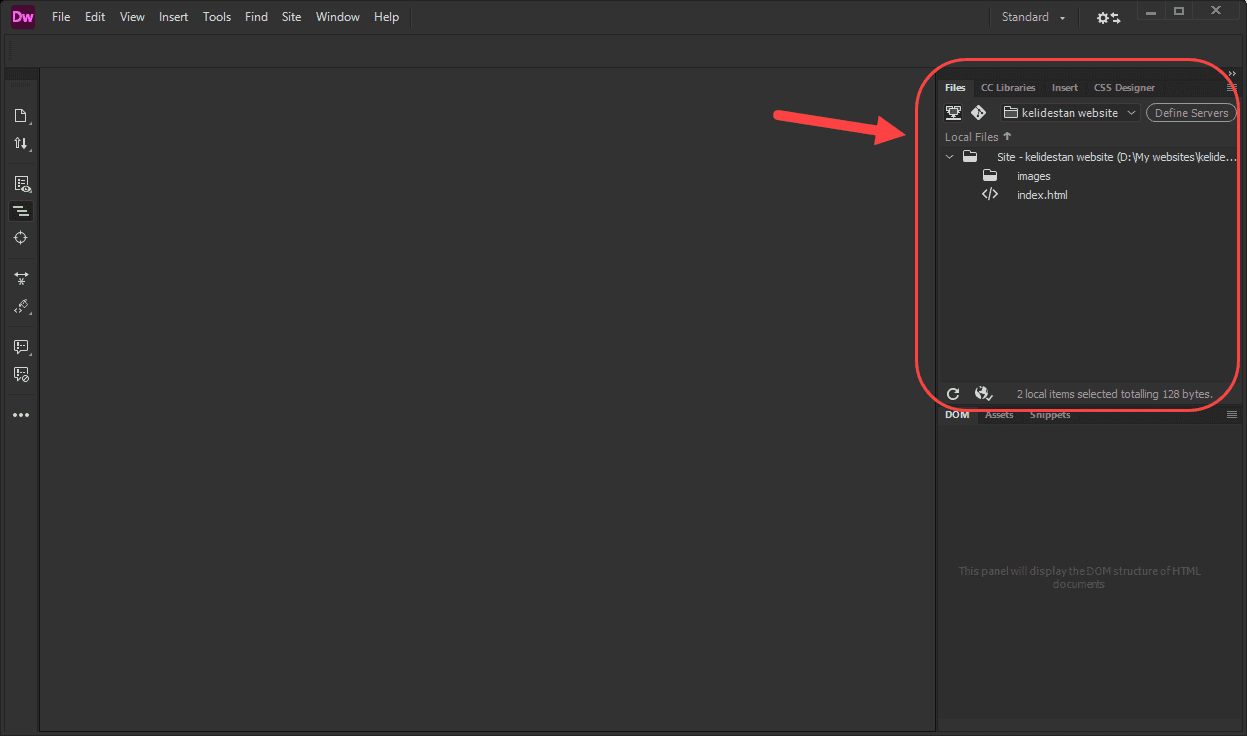Open the File menu

point(61,17)
